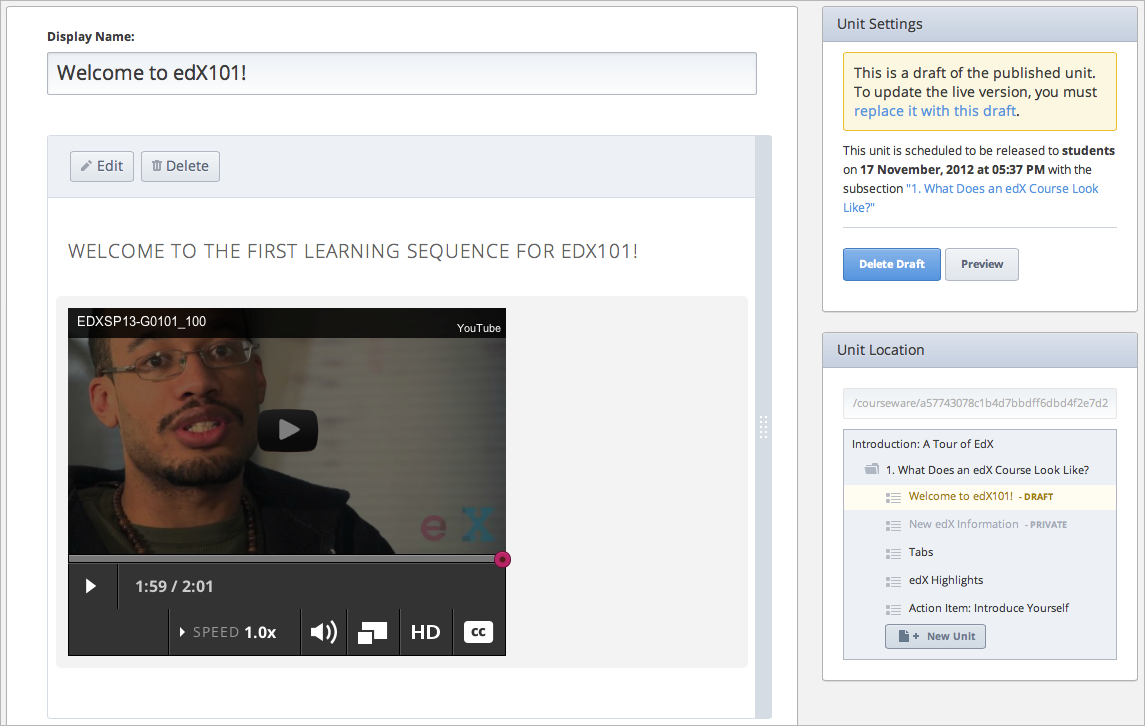Toggle fullscreen mode on the video player
The width and height of the screenshot is (1145, 726).
(x=372, y=632)
